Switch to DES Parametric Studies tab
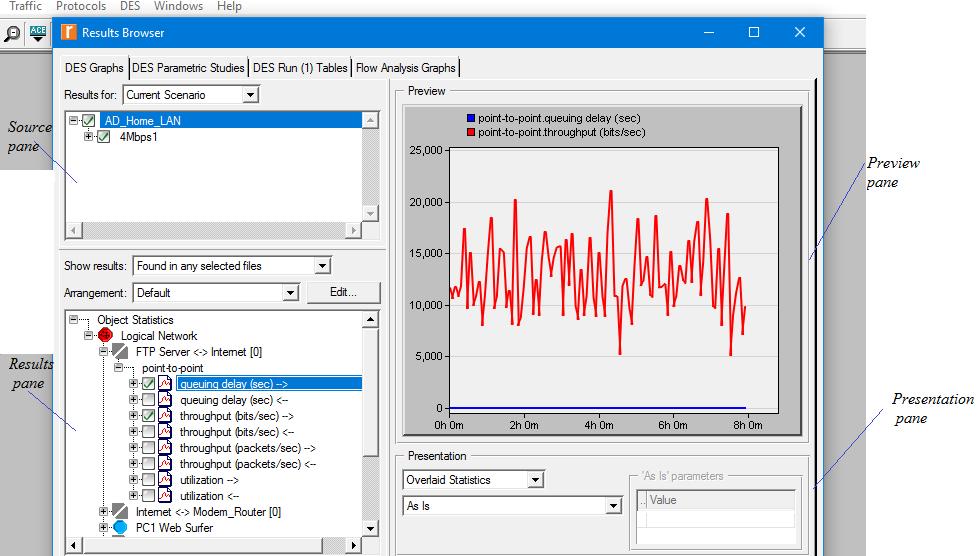 tap(188, 67)
